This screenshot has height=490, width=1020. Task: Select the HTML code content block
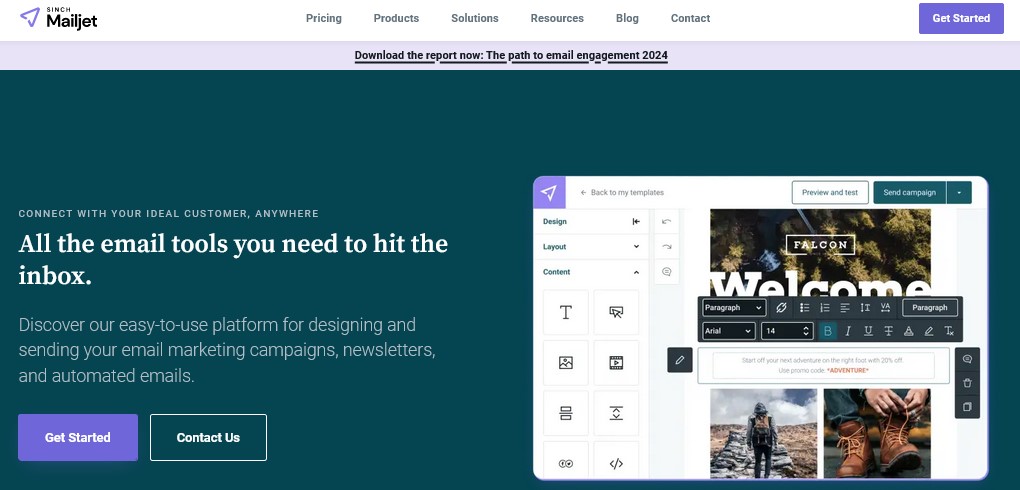click(x=616, y=463)
